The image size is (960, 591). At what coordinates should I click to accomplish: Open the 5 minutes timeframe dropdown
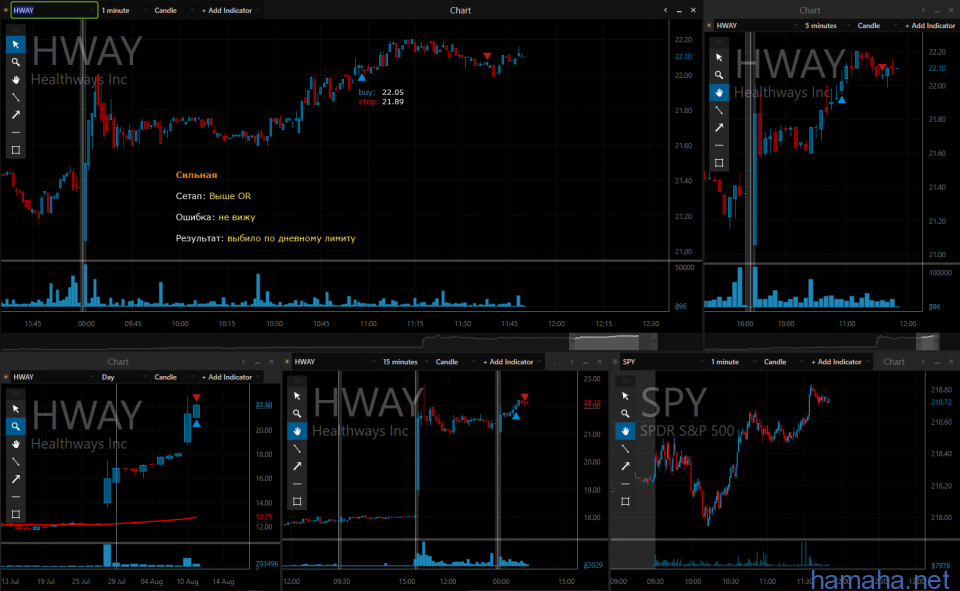tap(826, 26)
